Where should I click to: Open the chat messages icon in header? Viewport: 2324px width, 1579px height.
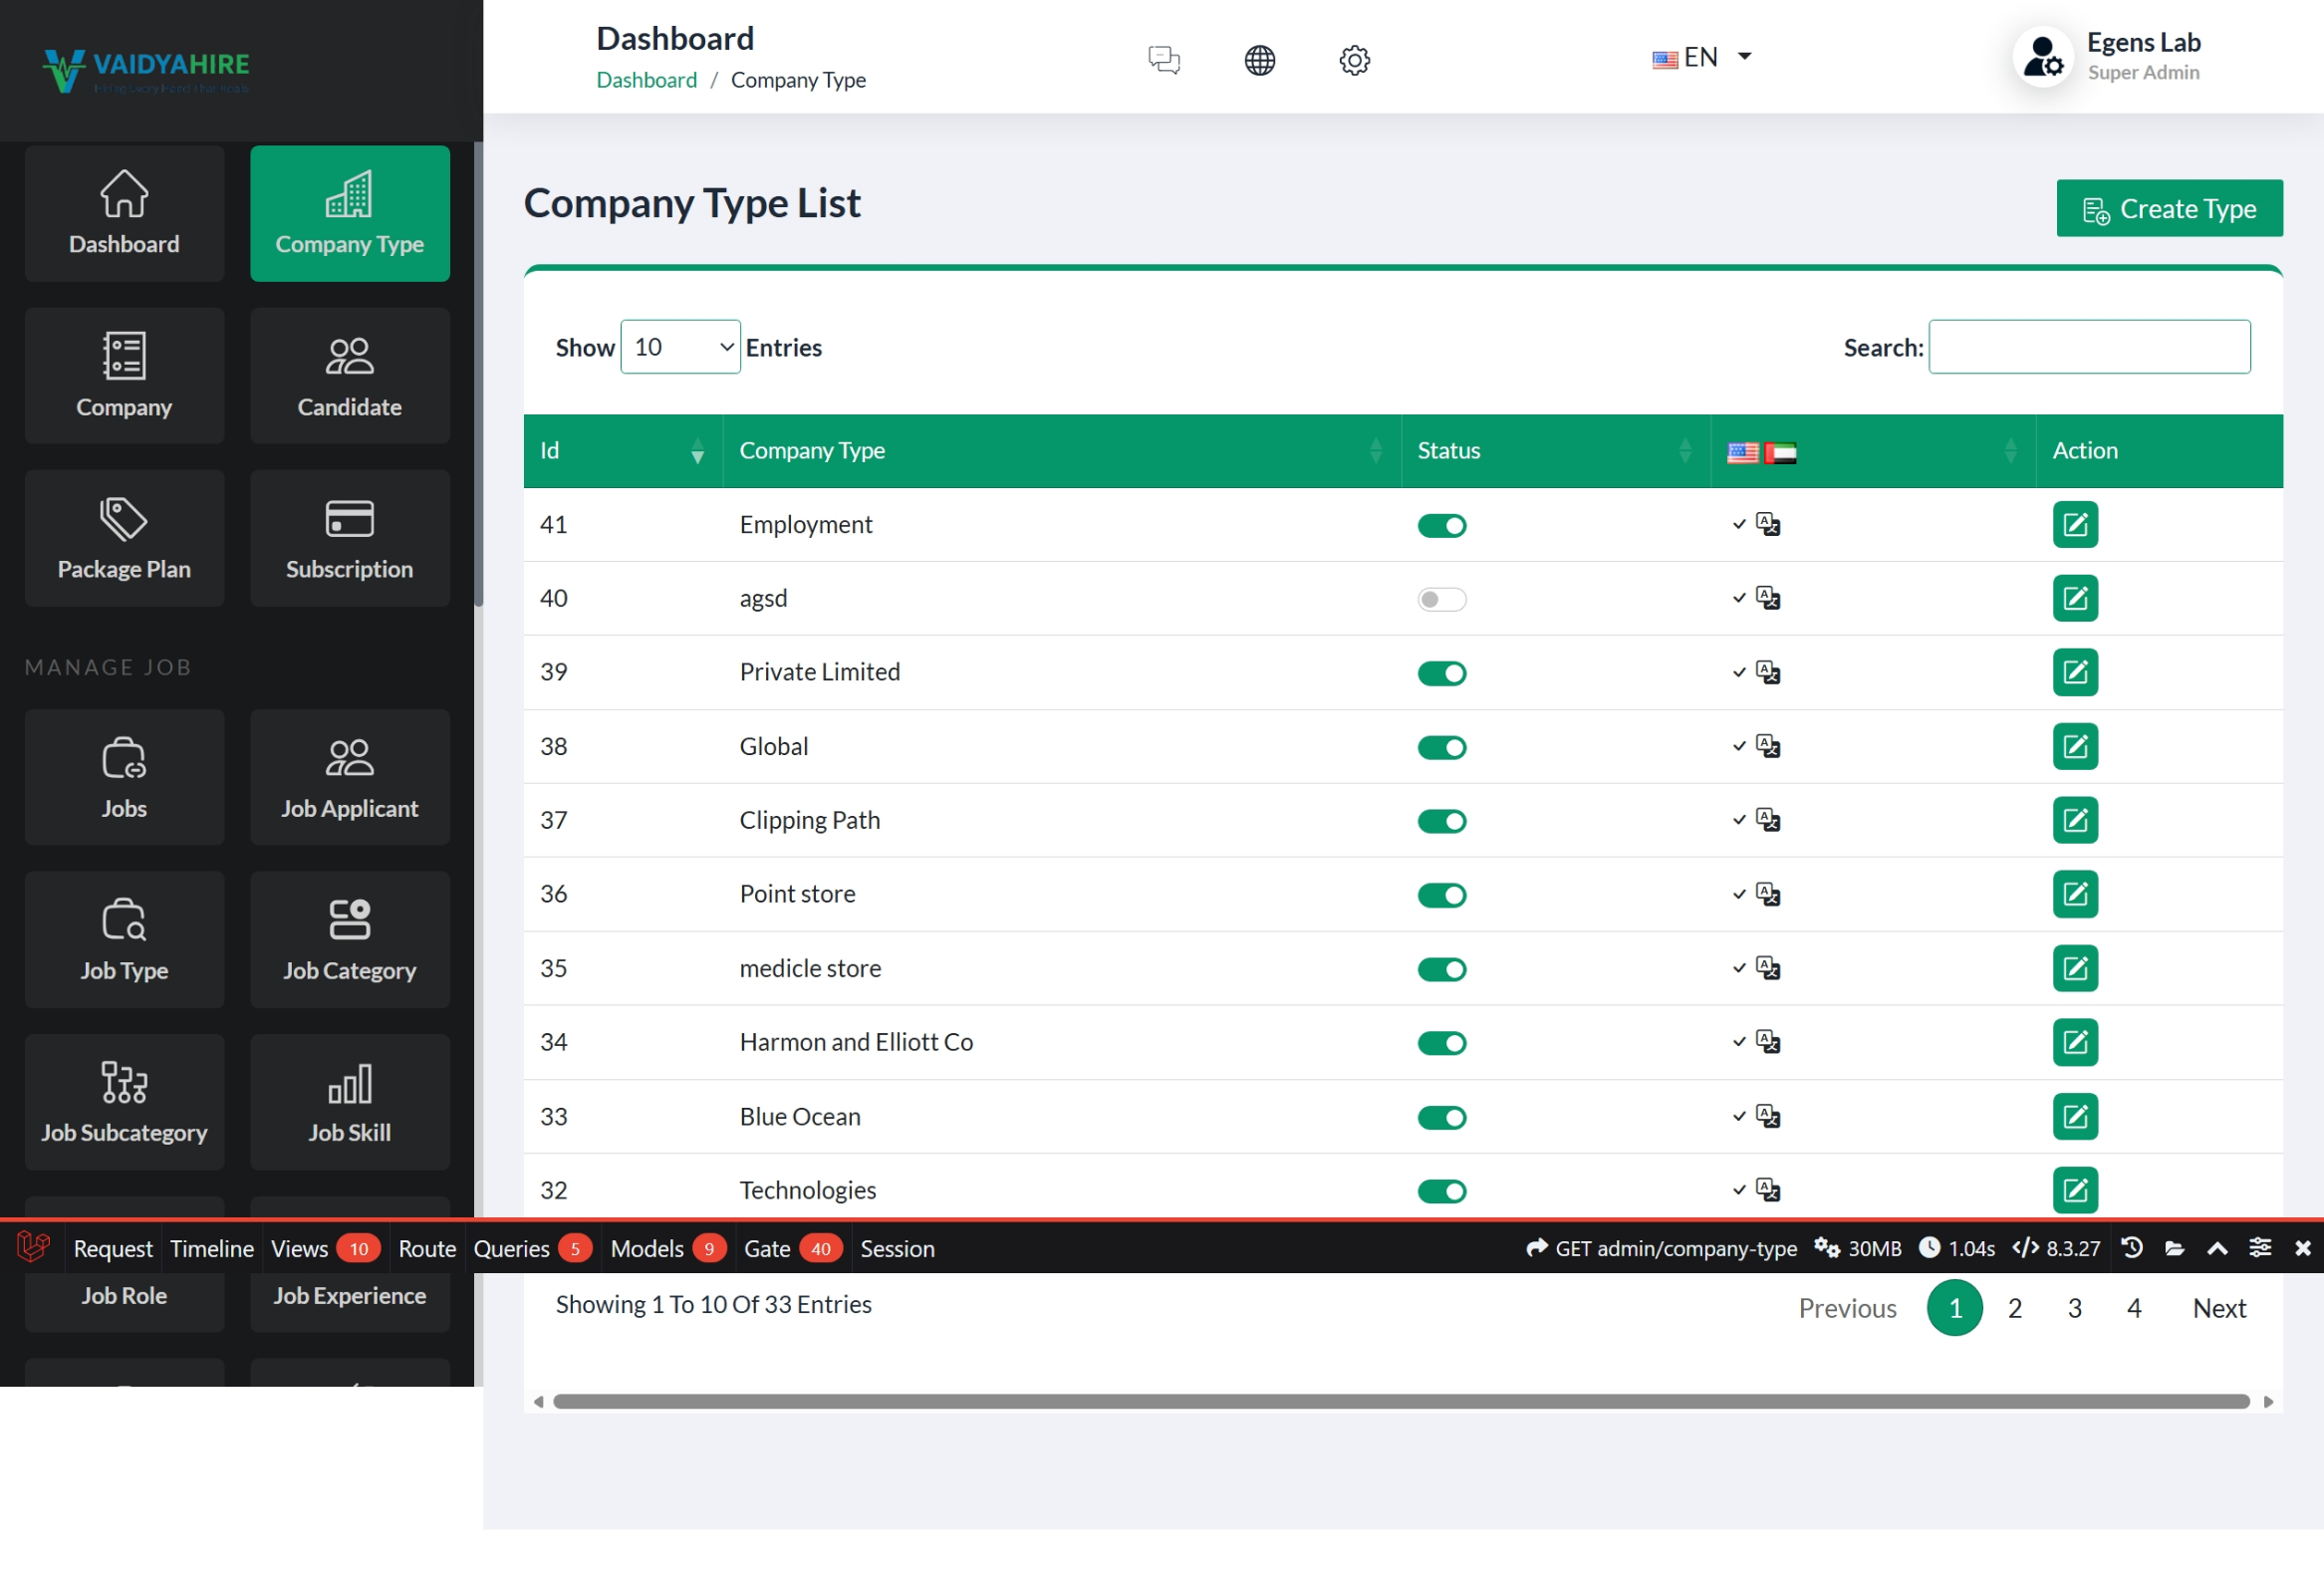[x=1163, y=60]
